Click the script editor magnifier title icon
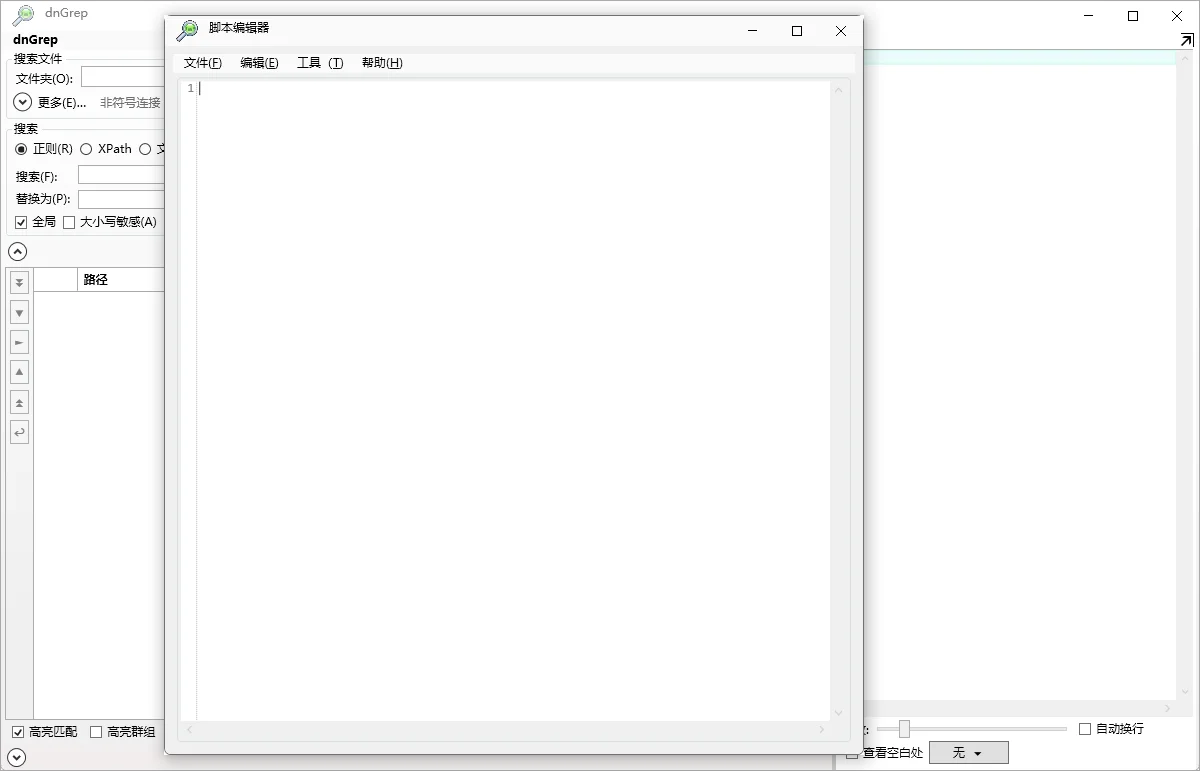The width and height of the screenshot is (1200, 771). [x=187, y=30]
